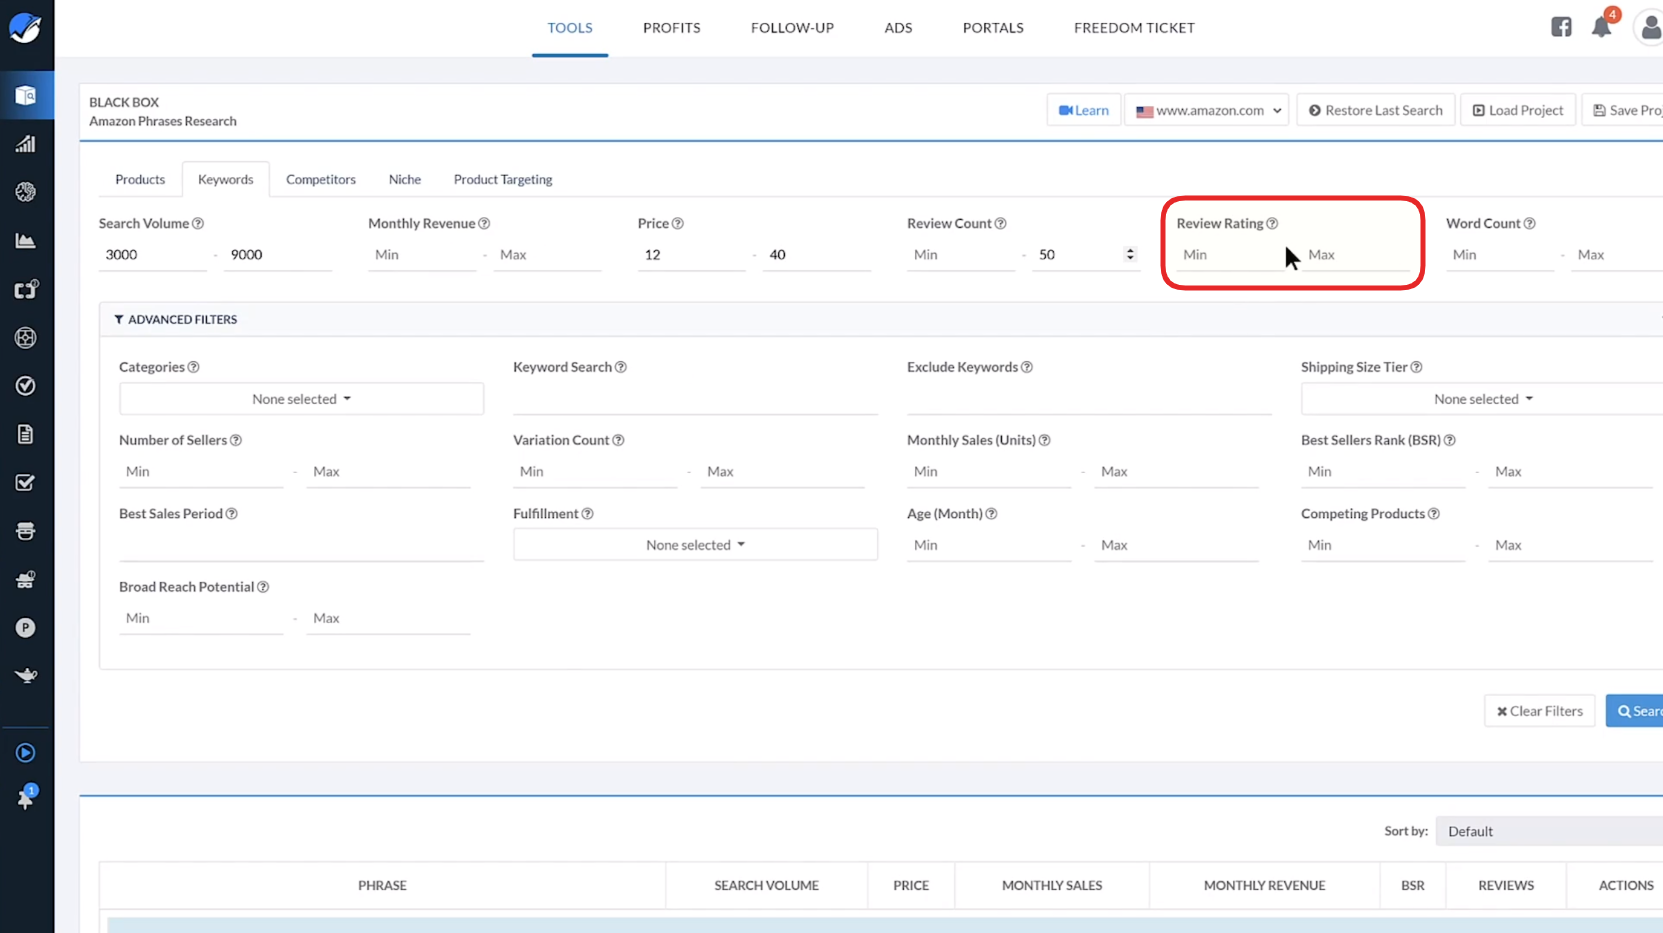Open the Categories None selected dropdown
The width and height of the screenshot is (1663, 933).
click(x=301, y=399)
